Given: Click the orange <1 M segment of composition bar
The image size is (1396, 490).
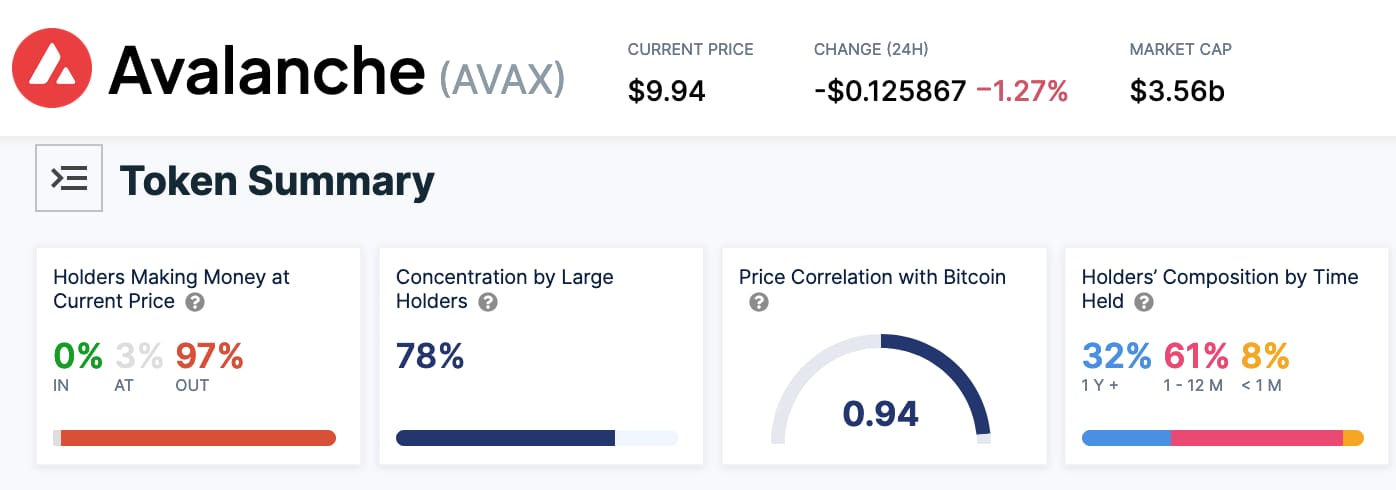Looking at the screenshot, I should [x=1353, y=438].
